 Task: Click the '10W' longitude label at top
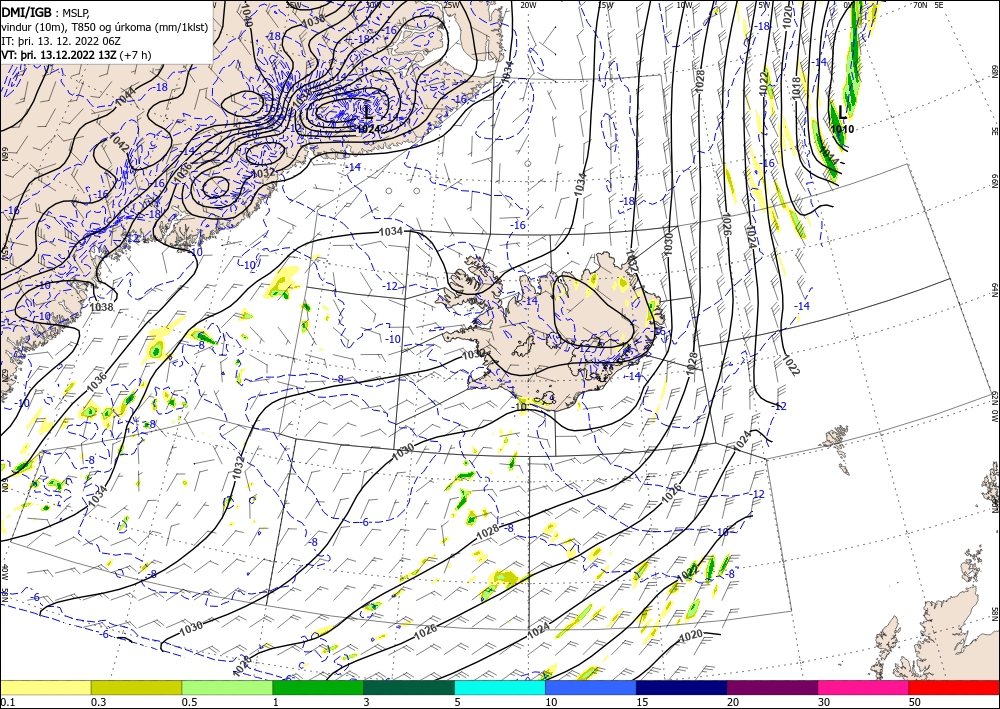point(684,5)
